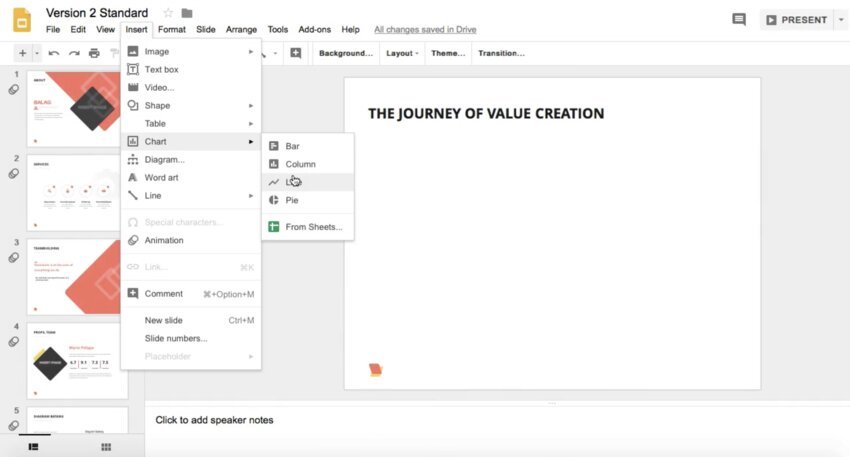This screenshot has width=850, height=457.
Task: Click the green From Sheets icon
Action: pyautogui.click(x=274, y=227)
